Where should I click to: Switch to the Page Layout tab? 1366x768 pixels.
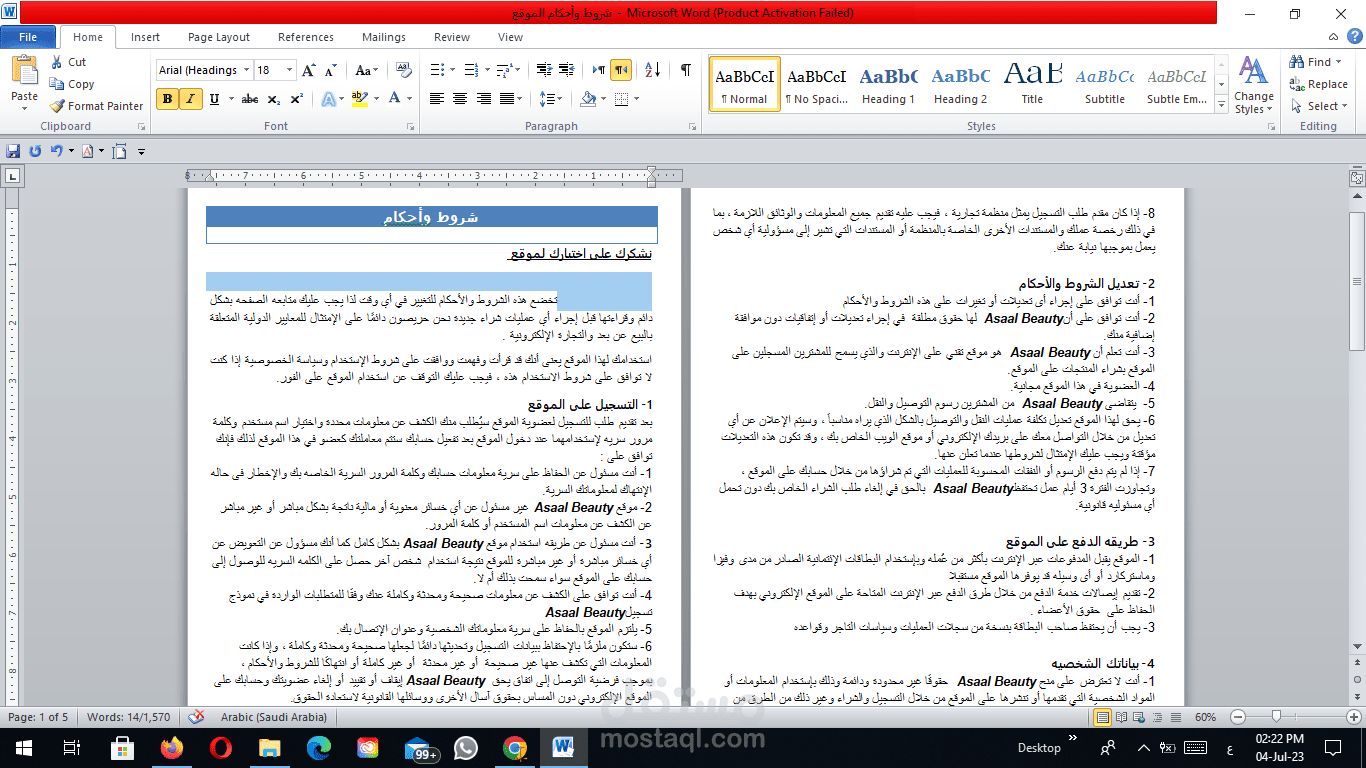219,37
